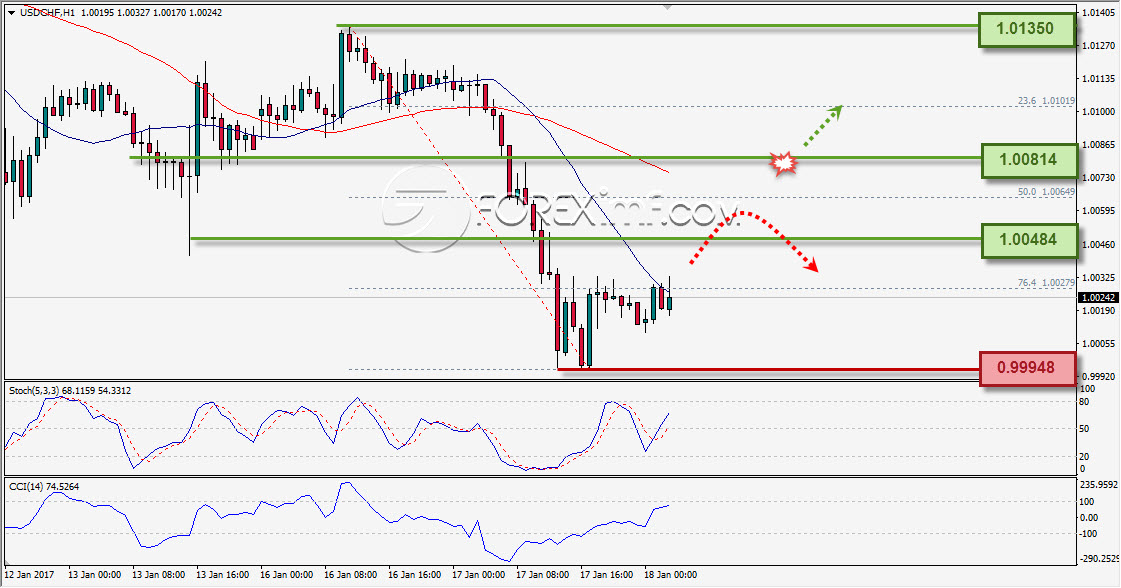Click the 18 Jan 00:00 time label
The width and height of the screenshot is (1121, 588).
[671, 574]
